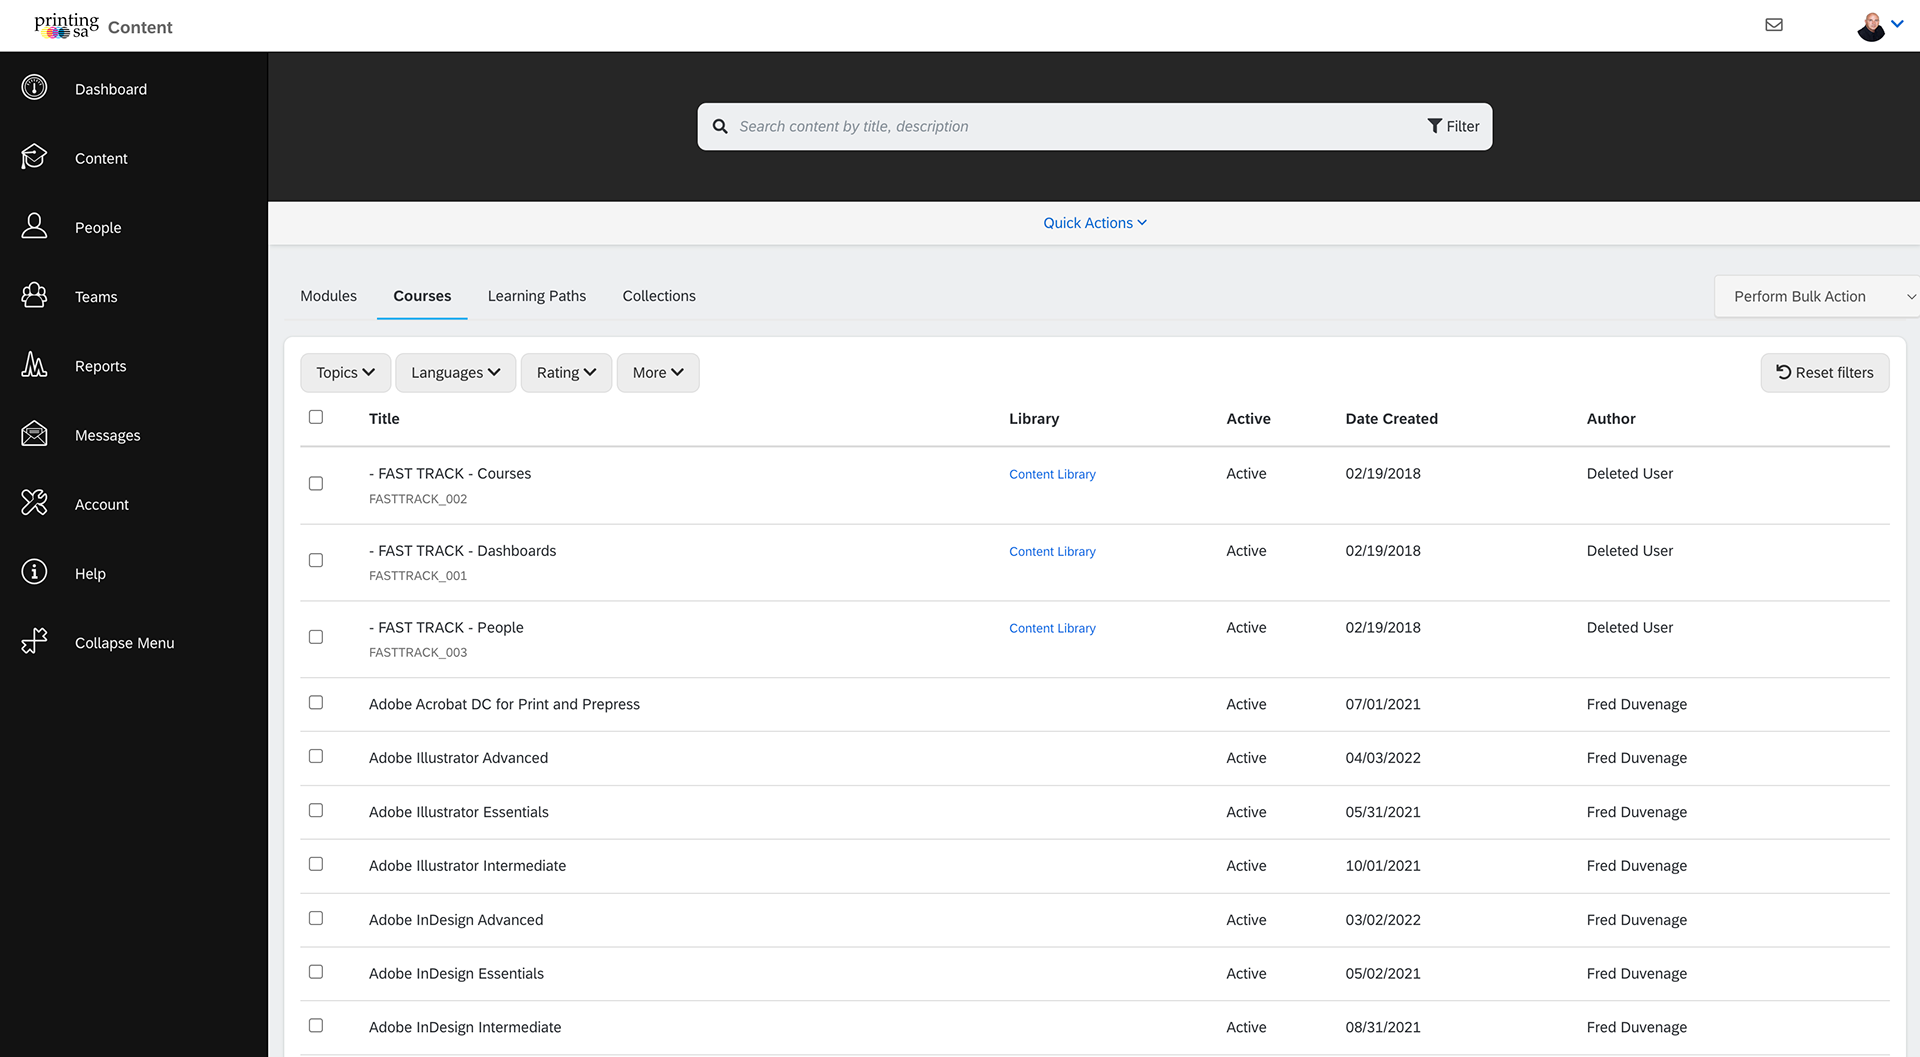Open the user menu chevron beside avatar
This screenshot has height=1057, width=1920.
(x=1897, y=25)
